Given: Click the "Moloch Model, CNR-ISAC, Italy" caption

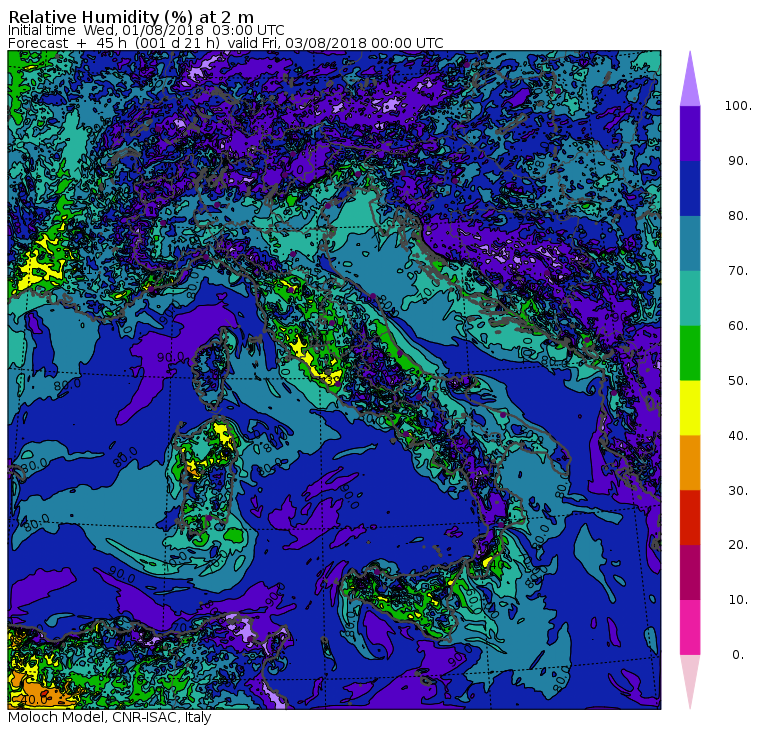Looking at the screenshot, I should 110,717.
